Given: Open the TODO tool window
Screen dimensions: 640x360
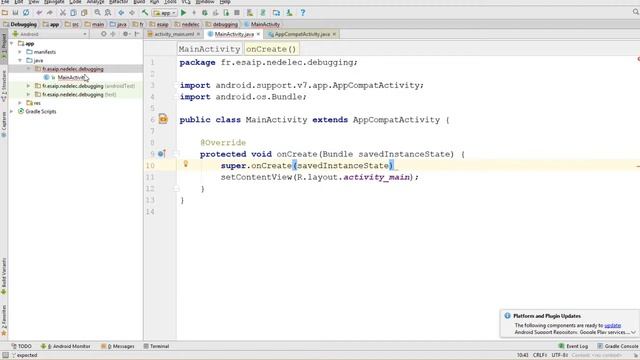Looking at the screenshot, I should [21, 346].
